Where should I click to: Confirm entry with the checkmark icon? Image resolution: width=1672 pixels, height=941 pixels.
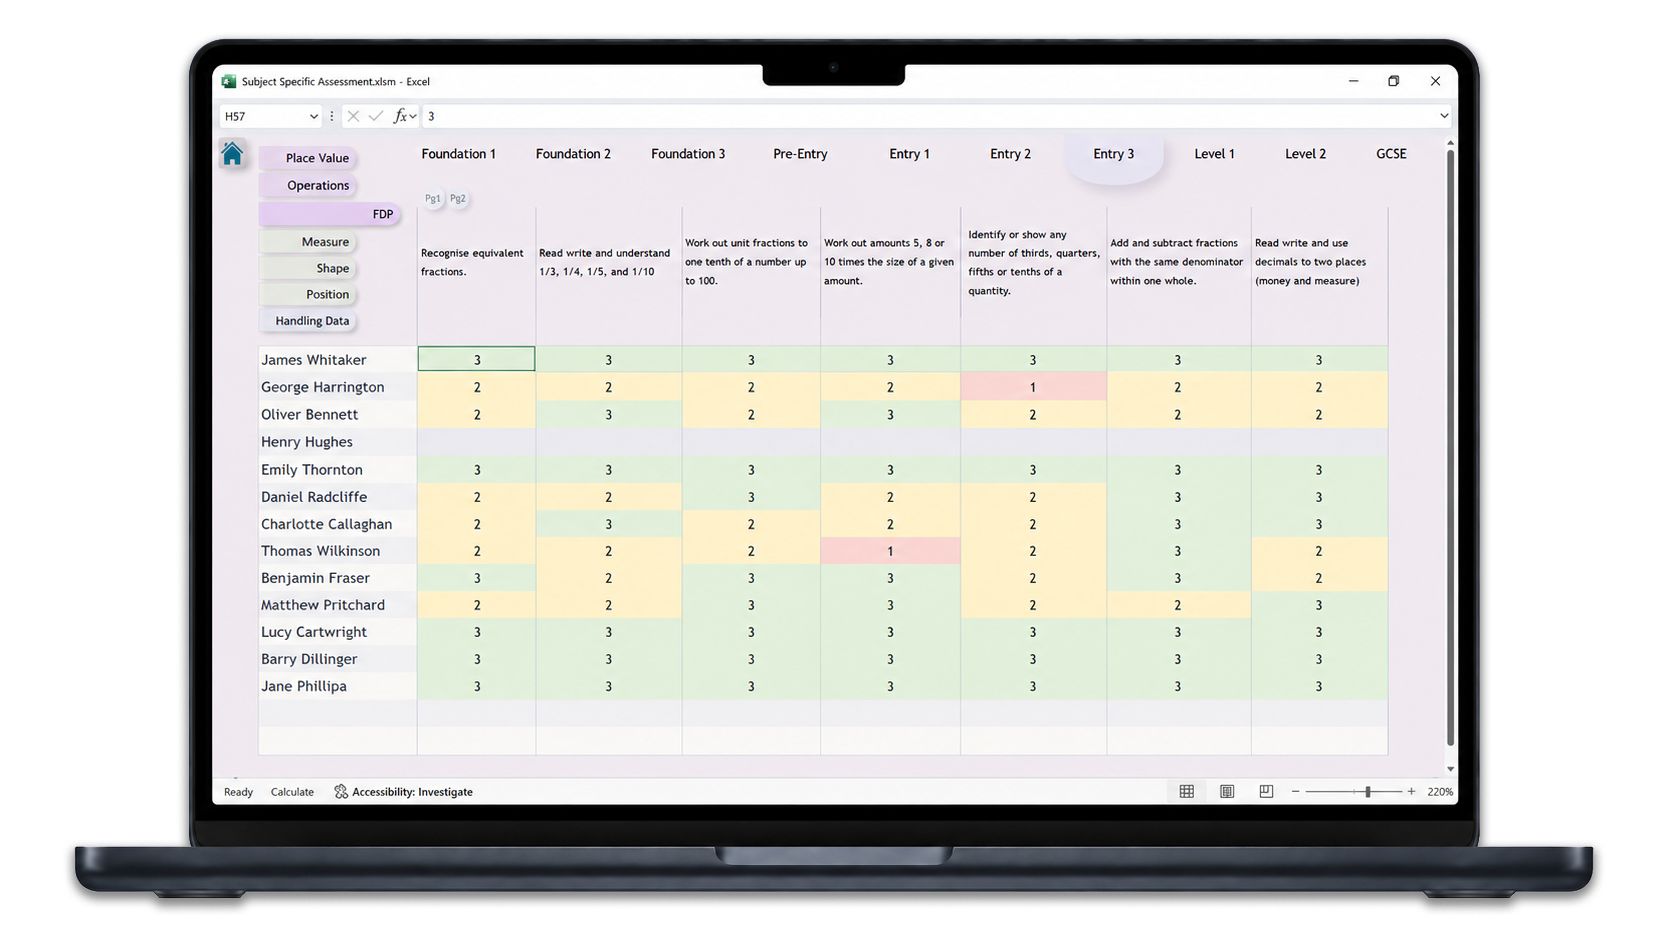pos(376,116)
